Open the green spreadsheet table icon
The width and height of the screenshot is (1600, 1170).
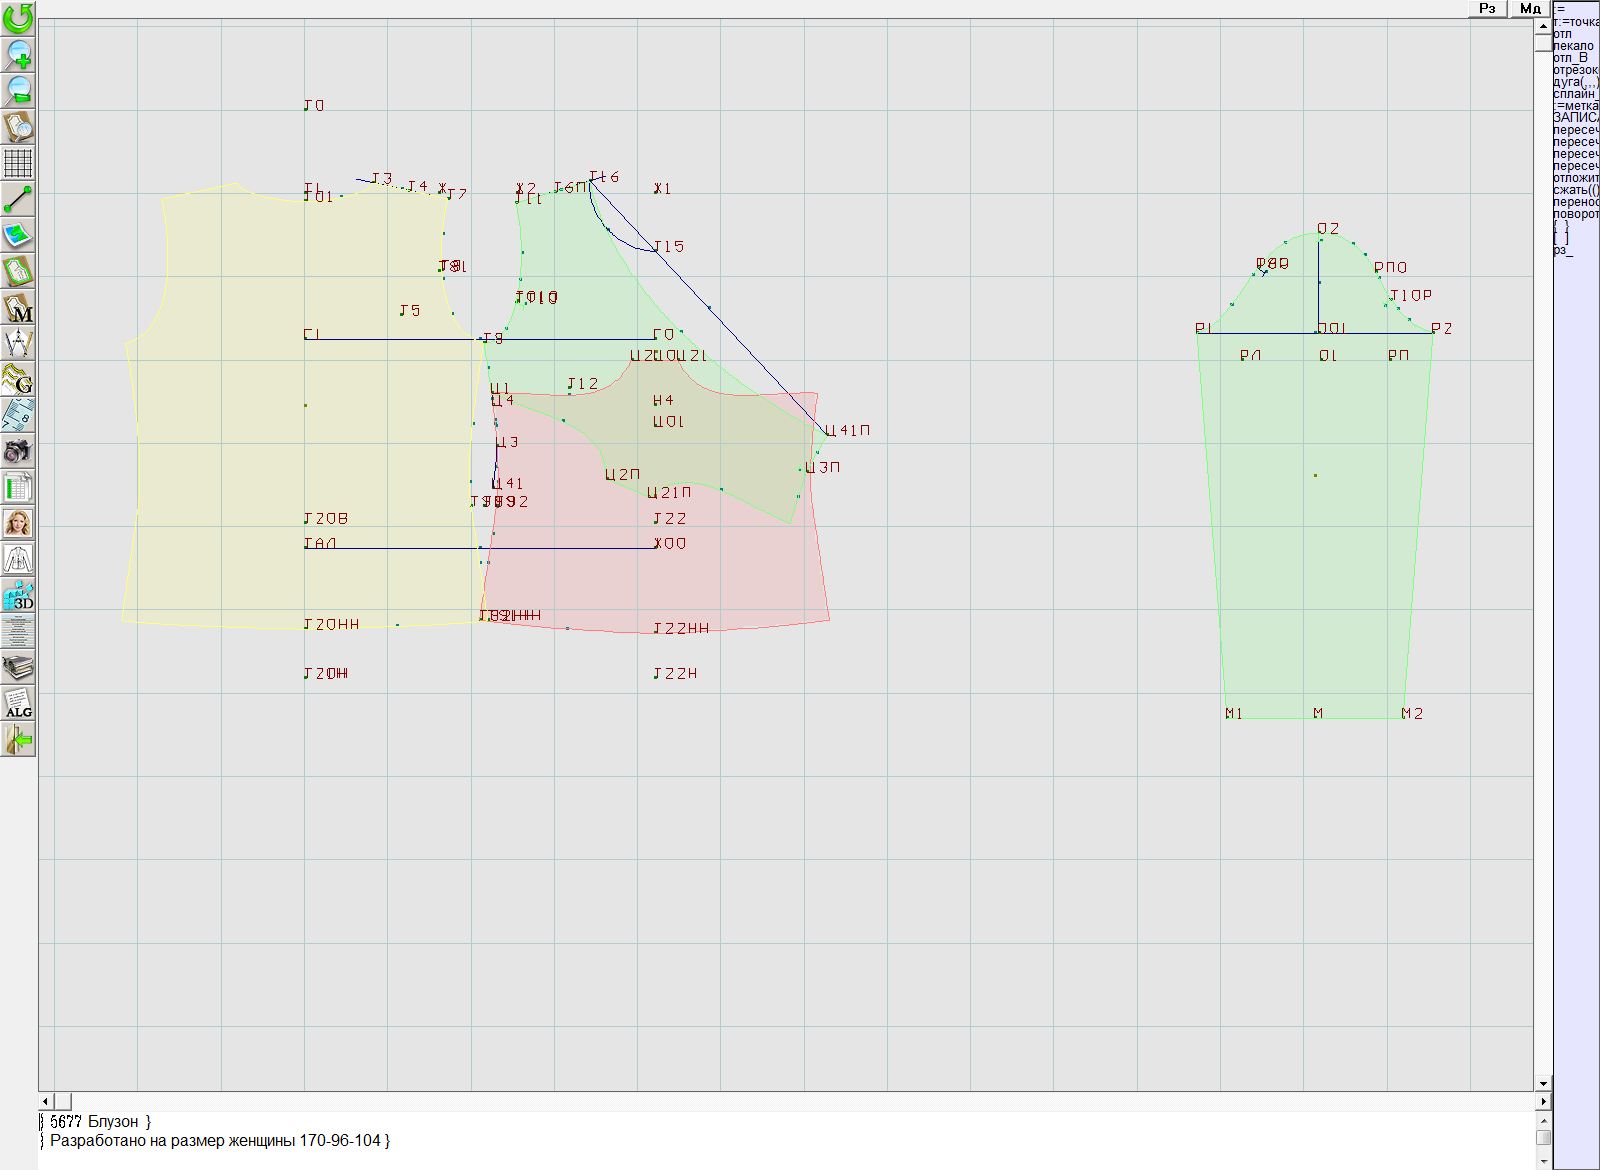point(18,487)
